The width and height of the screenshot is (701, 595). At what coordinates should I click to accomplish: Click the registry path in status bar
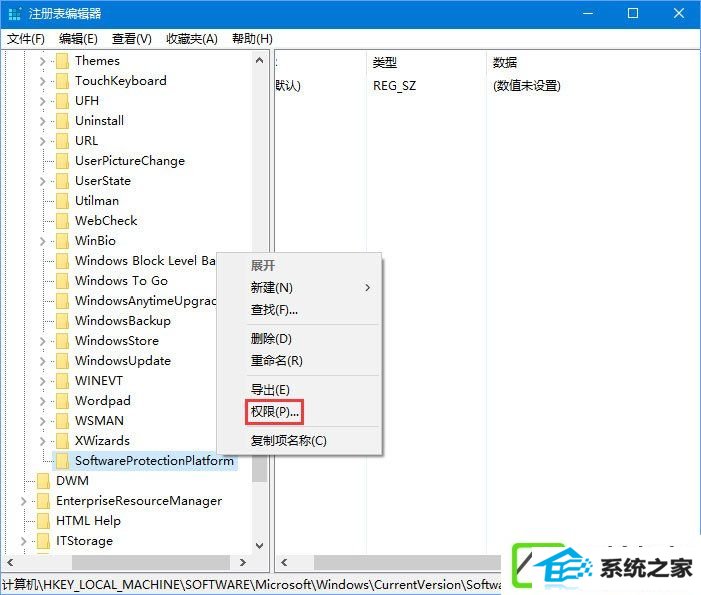point(251,584)
